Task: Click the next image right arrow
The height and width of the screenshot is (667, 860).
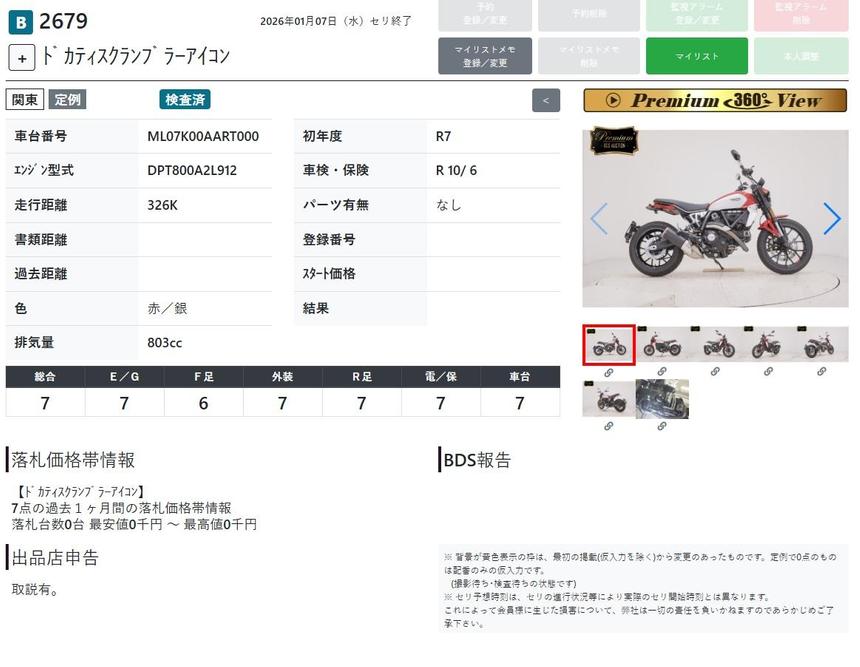Action: pyautogui.click(x=831, y=218)
